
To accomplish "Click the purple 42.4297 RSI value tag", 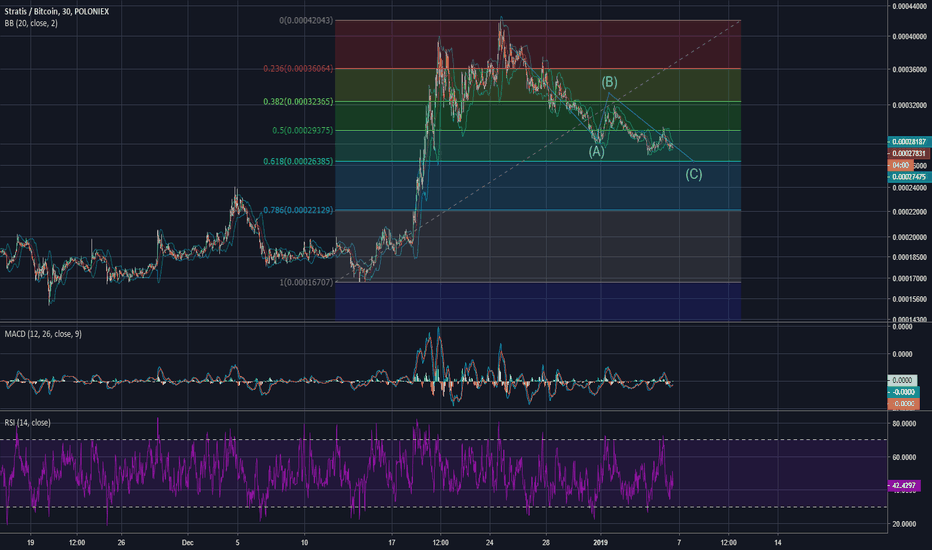I will tap(904, 486).
